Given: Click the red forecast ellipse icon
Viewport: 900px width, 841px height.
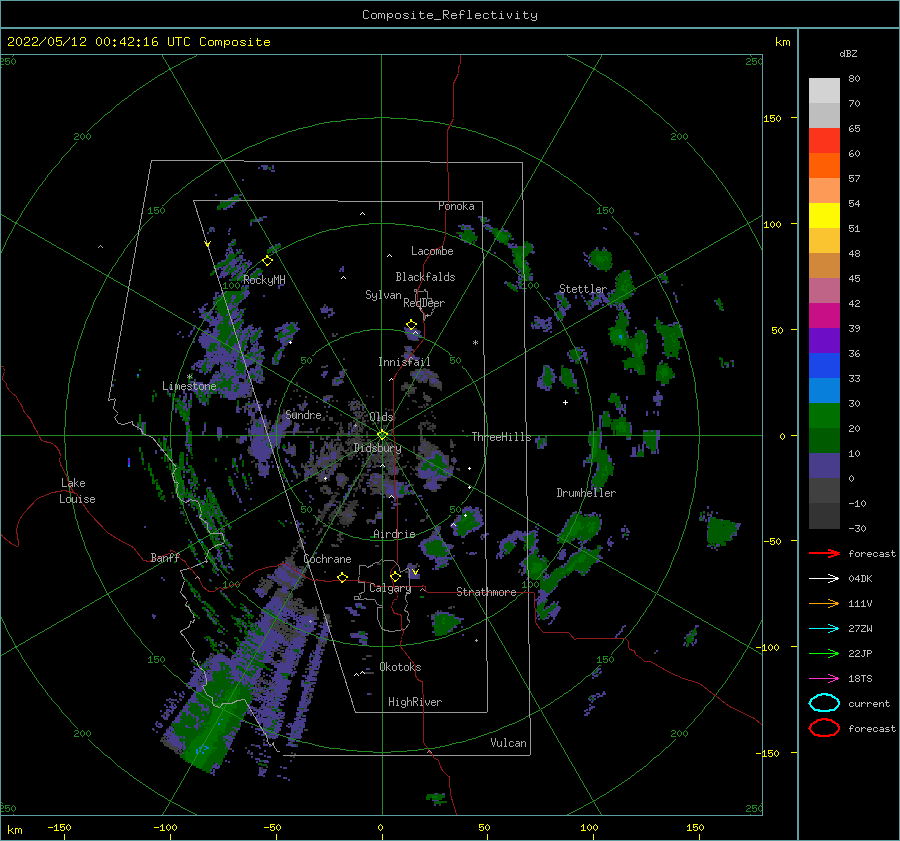Looking at the screenshot, I should [x=824, y=728].
